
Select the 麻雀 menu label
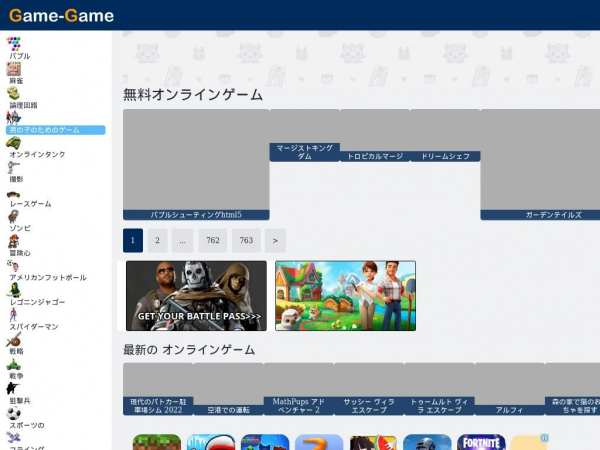coord(16,81)
